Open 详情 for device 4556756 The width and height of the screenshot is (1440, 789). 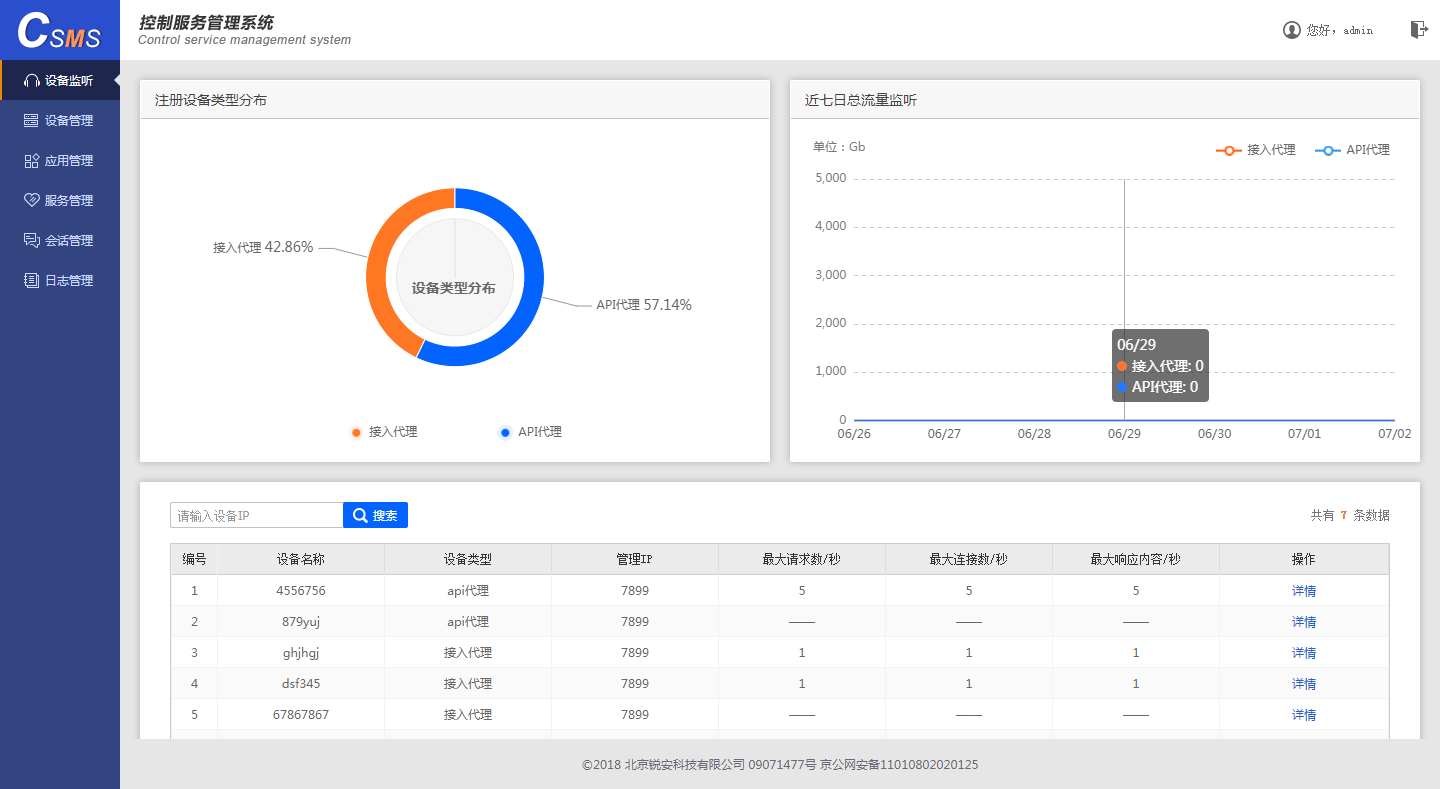(x=1304, y=591)
